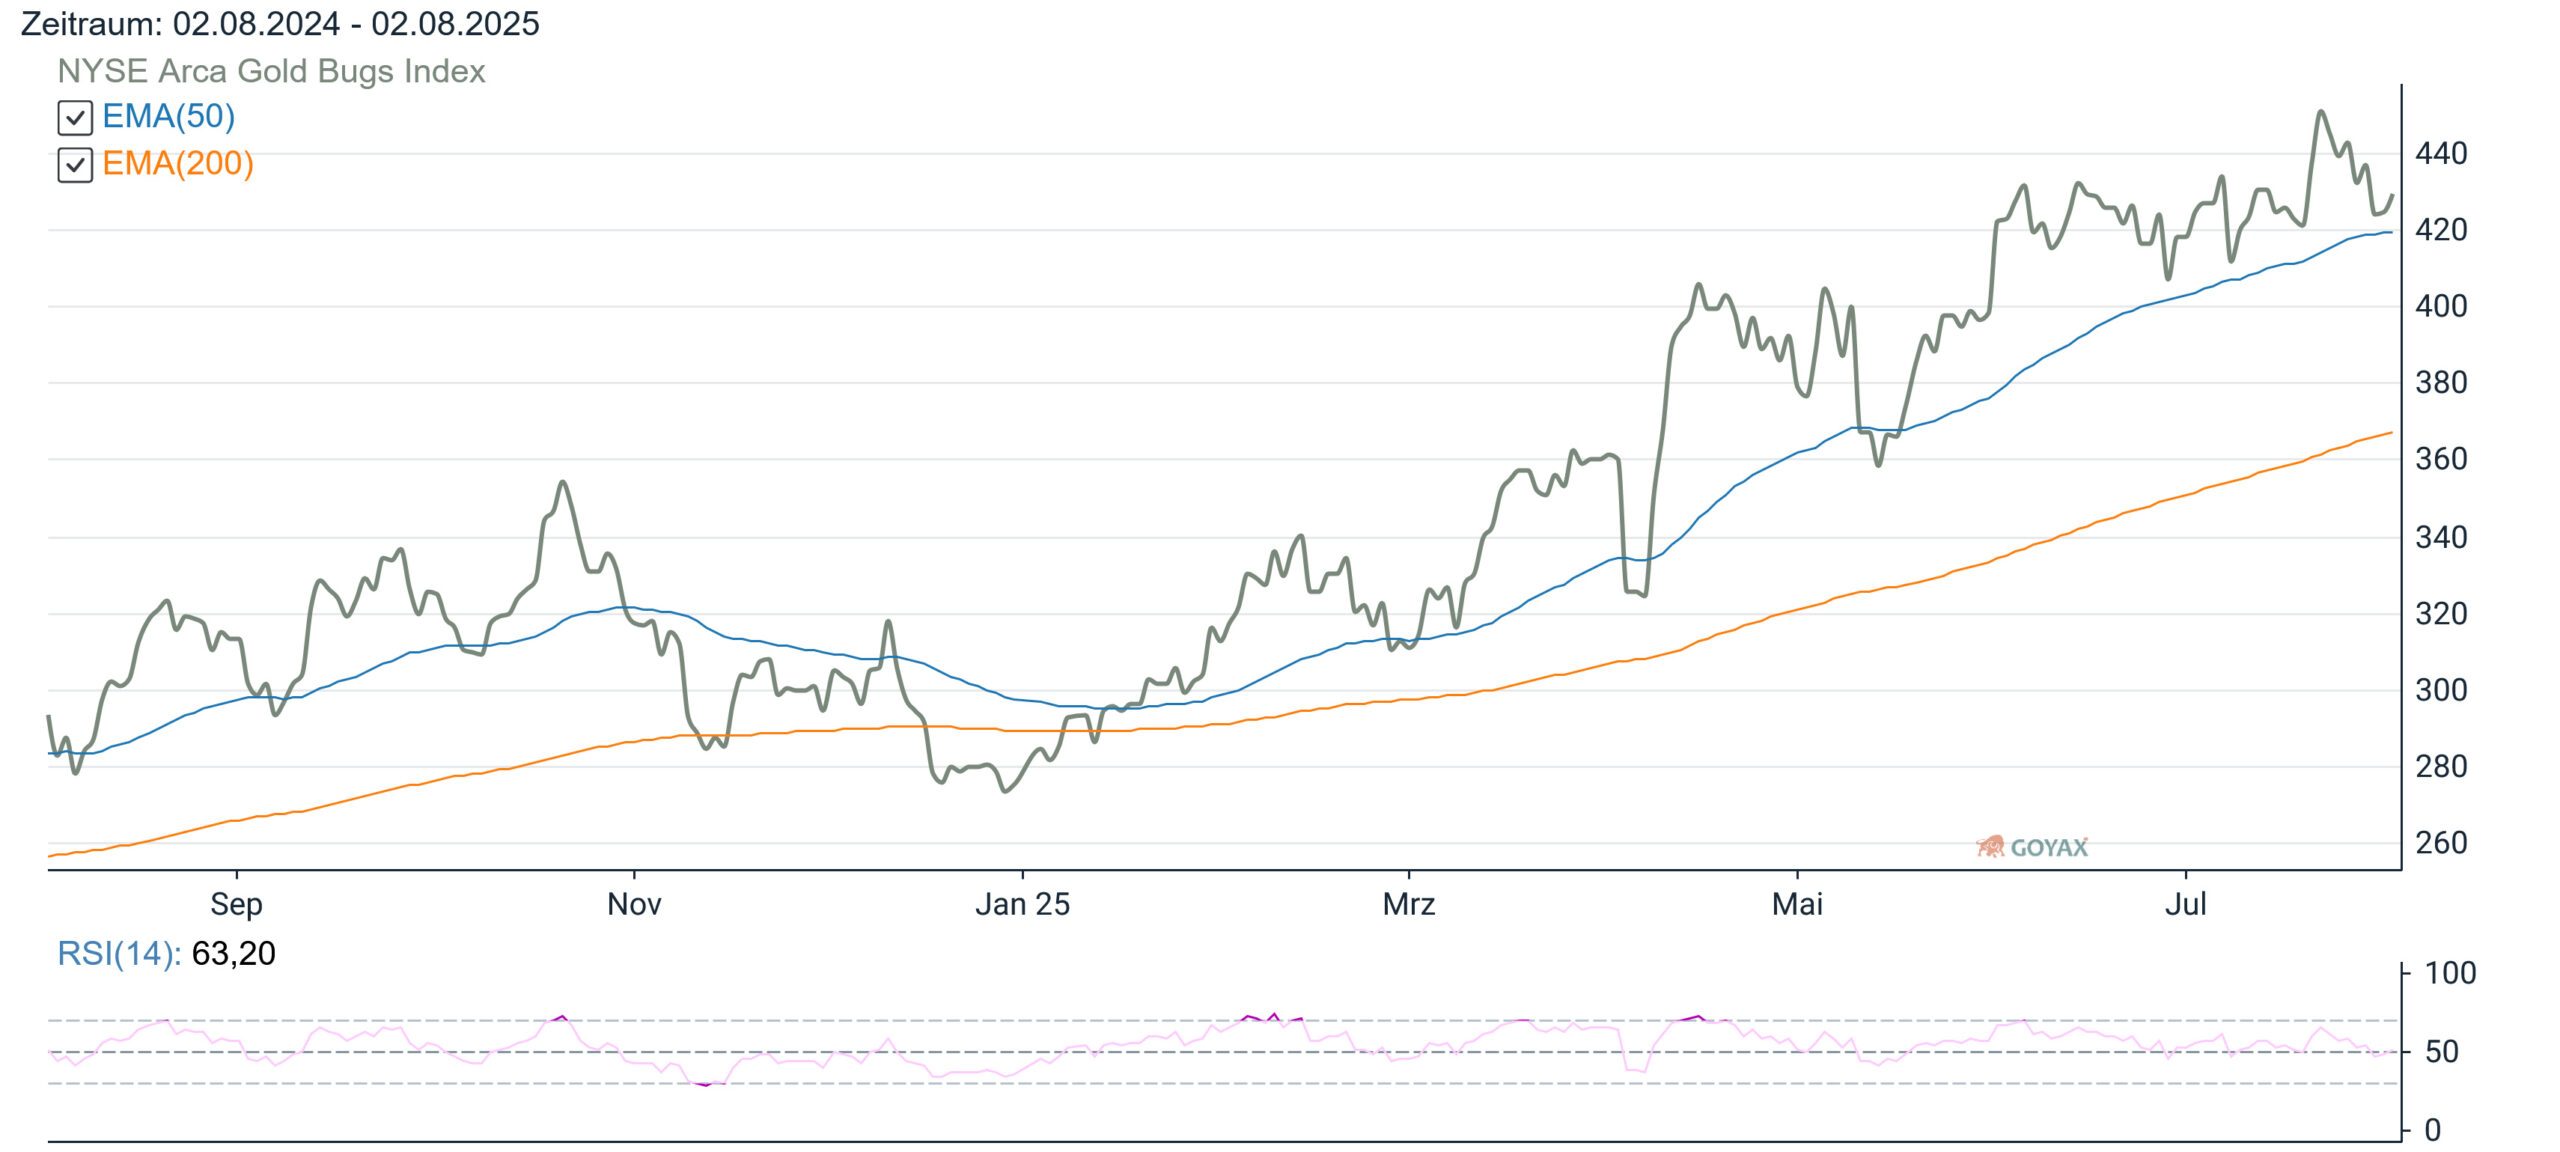Screen dimensions: 2560x1152
Task: Select the NYSE Arca Gold Bugs Index title
Action: click(x=271, y=71)
